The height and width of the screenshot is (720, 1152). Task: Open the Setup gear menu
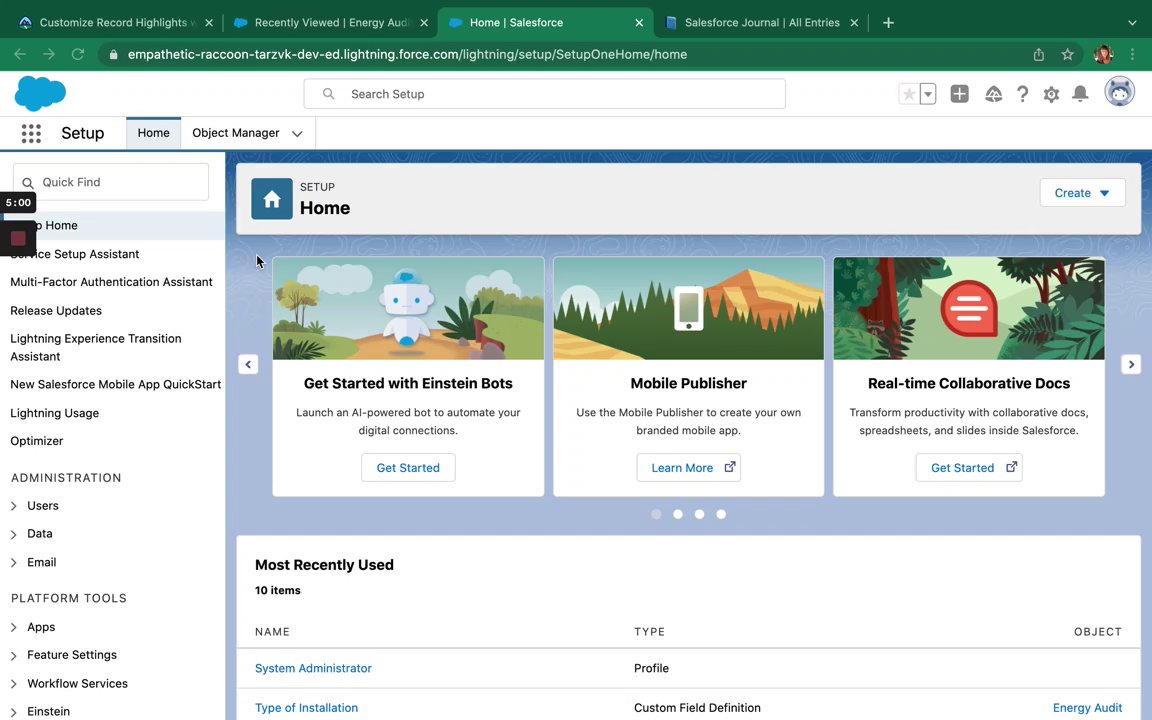1051,94
